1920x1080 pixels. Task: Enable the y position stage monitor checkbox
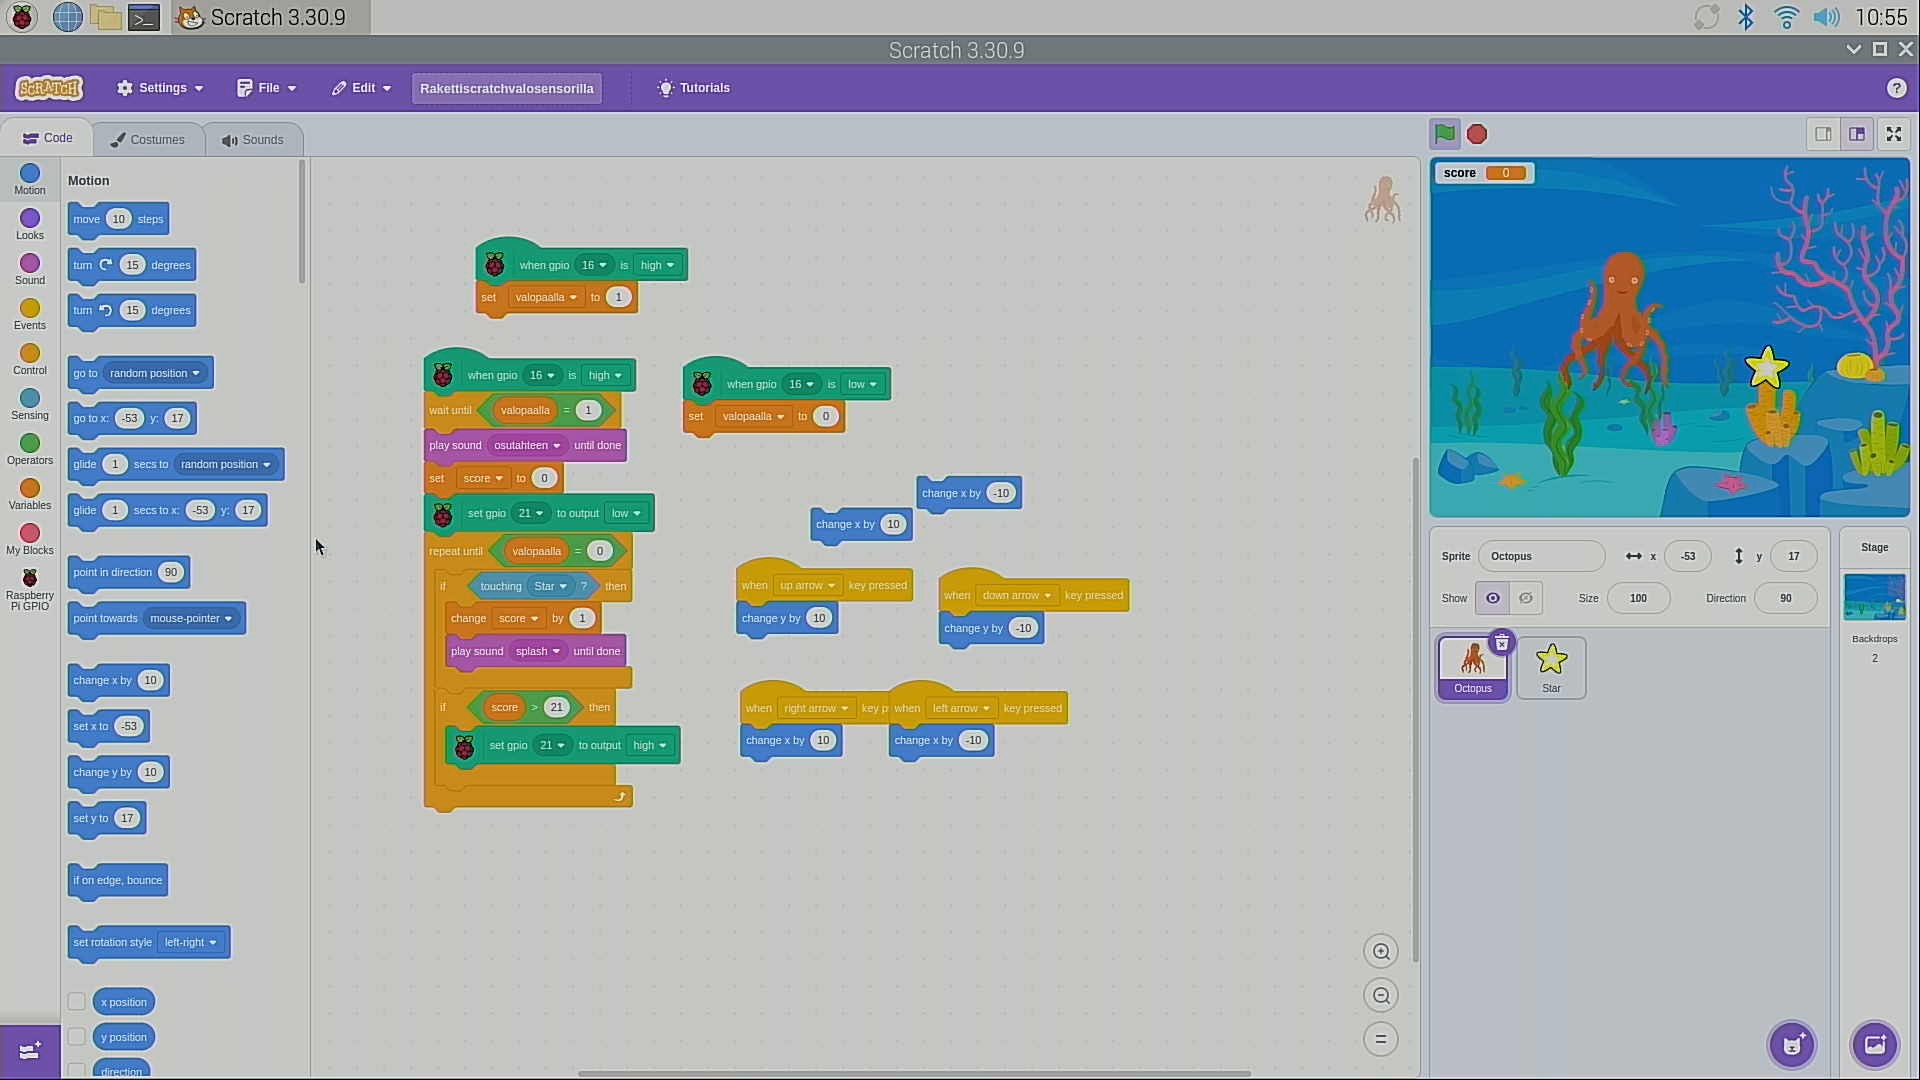[x=76, y=1037]
